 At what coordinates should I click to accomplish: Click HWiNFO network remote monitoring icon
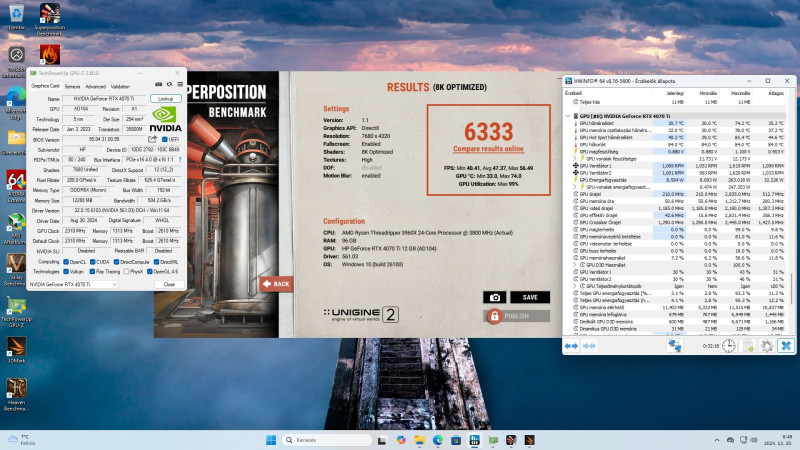coord(675,346)
